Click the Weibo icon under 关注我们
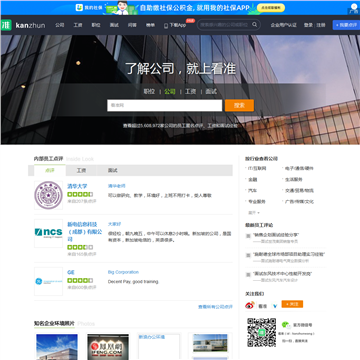 [x=250, y=305]
